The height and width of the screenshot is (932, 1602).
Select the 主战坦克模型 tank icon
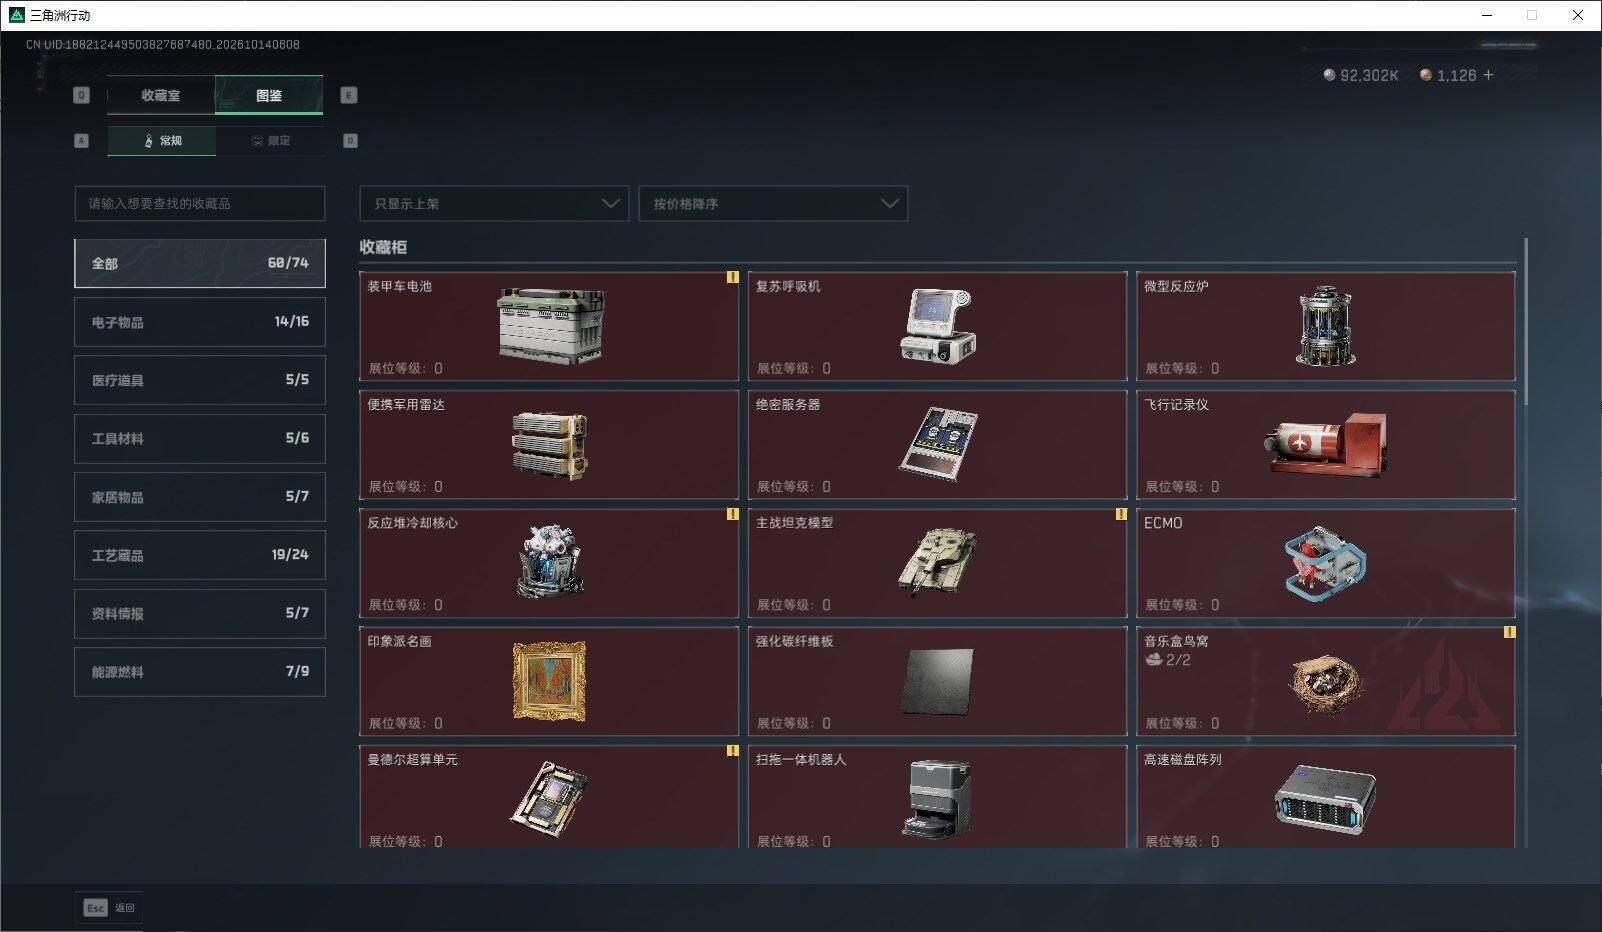tap(937, 562)
